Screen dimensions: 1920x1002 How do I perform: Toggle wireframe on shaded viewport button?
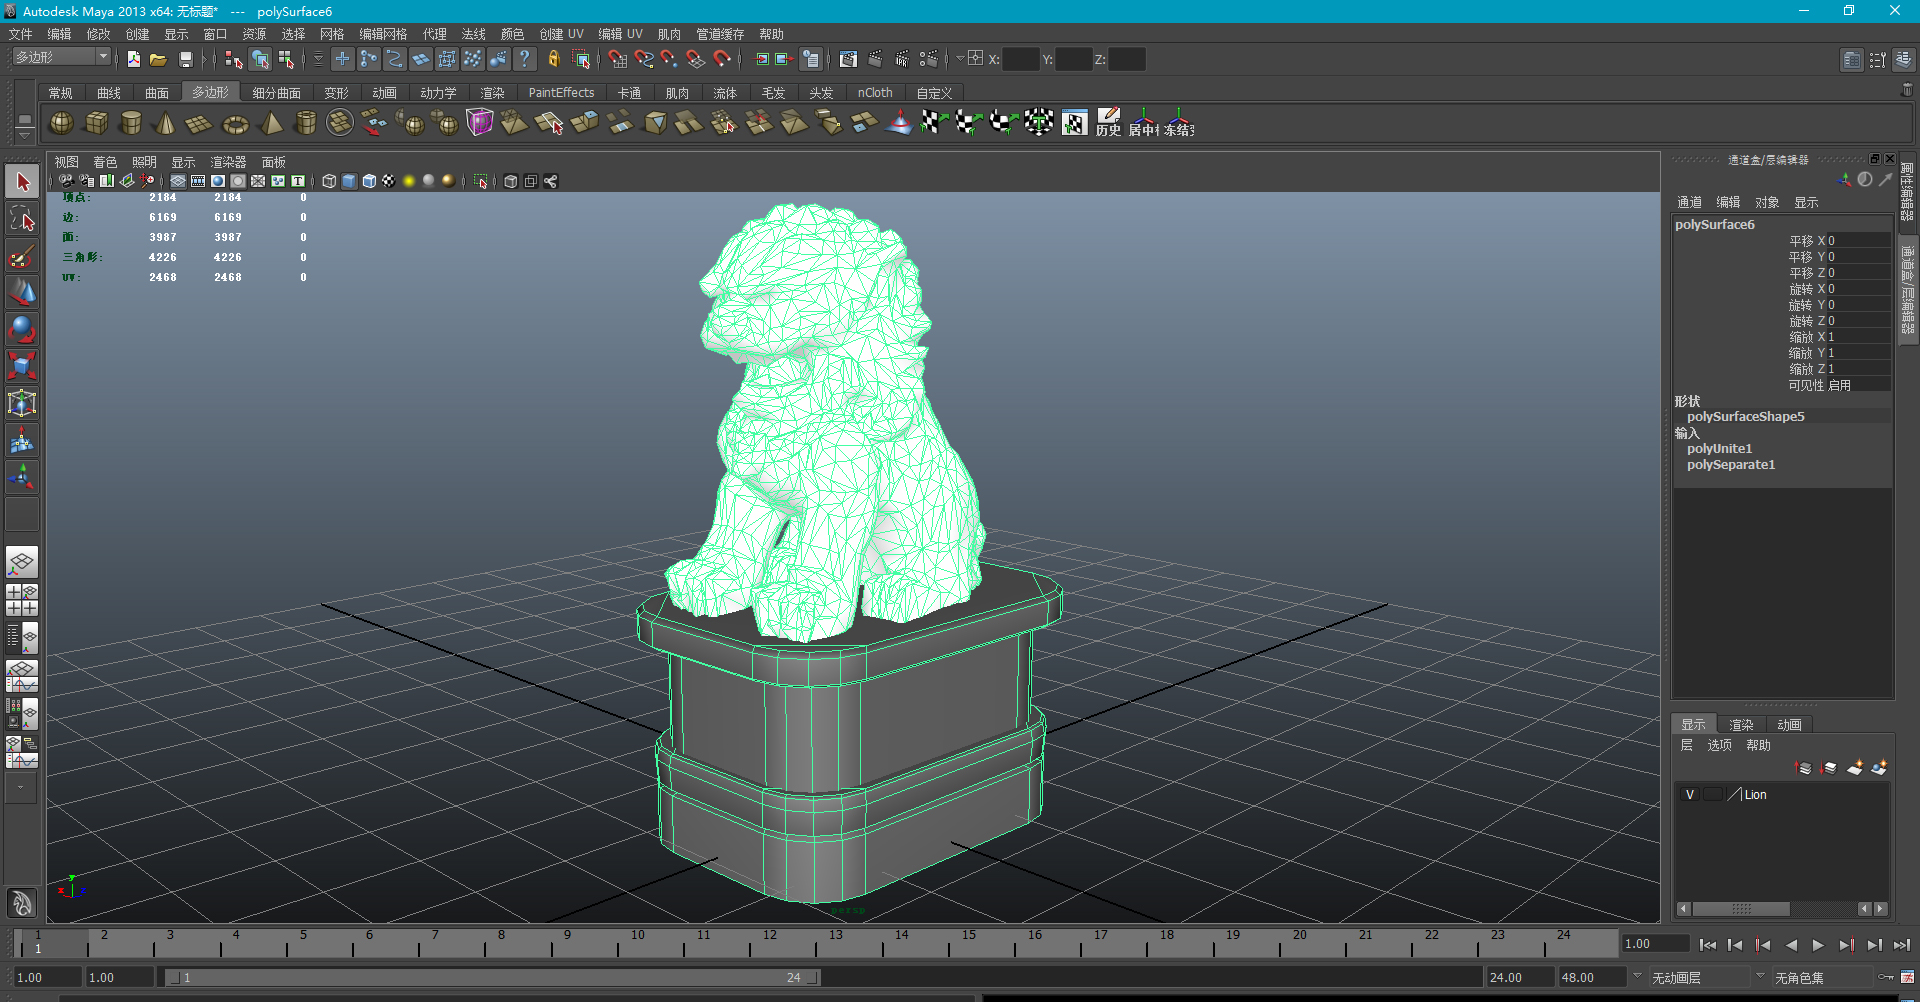pyautogui.click(x=369, y=181)
